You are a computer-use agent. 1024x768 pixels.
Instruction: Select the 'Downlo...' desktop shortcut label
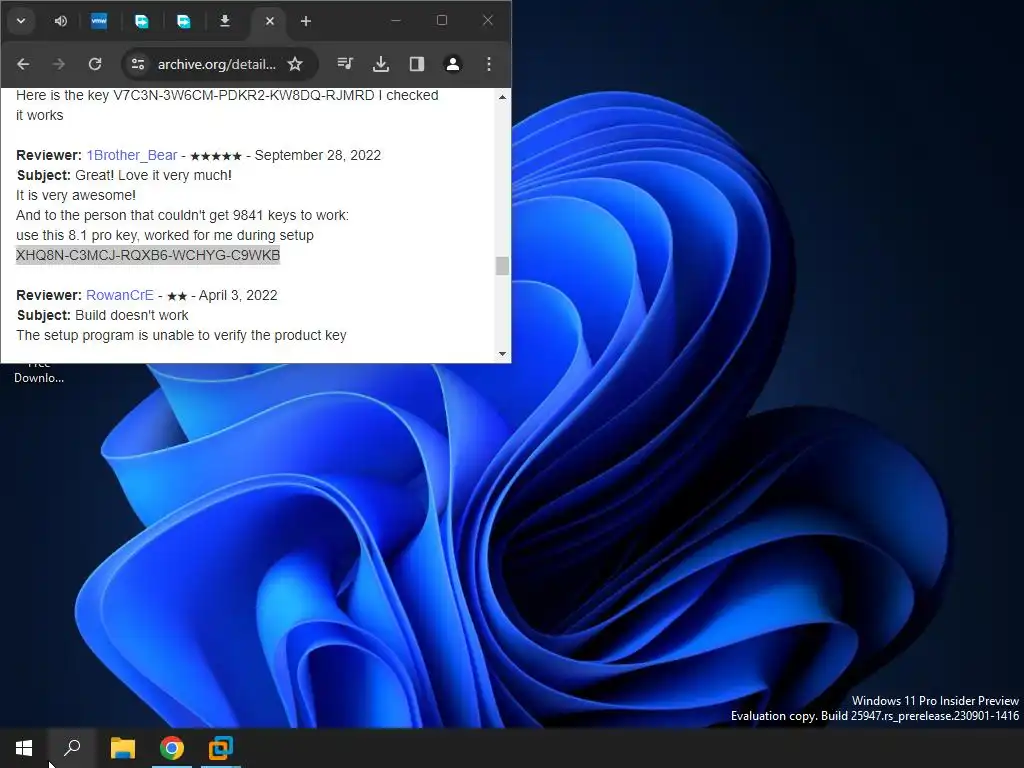(x=39, y=378)
